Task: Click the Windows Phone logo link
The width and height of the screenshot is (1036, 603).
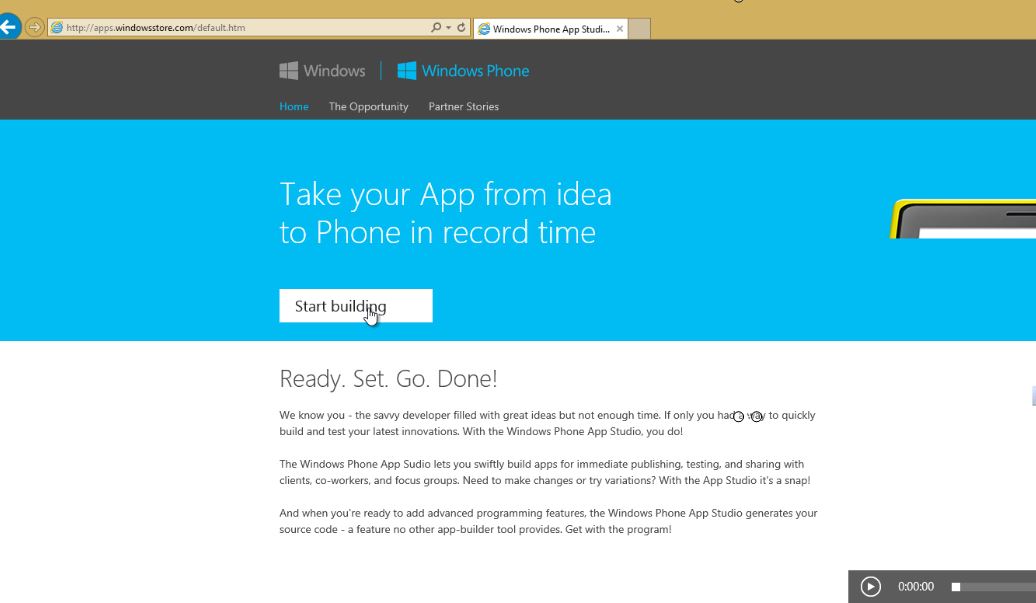Action: [463, 71]
